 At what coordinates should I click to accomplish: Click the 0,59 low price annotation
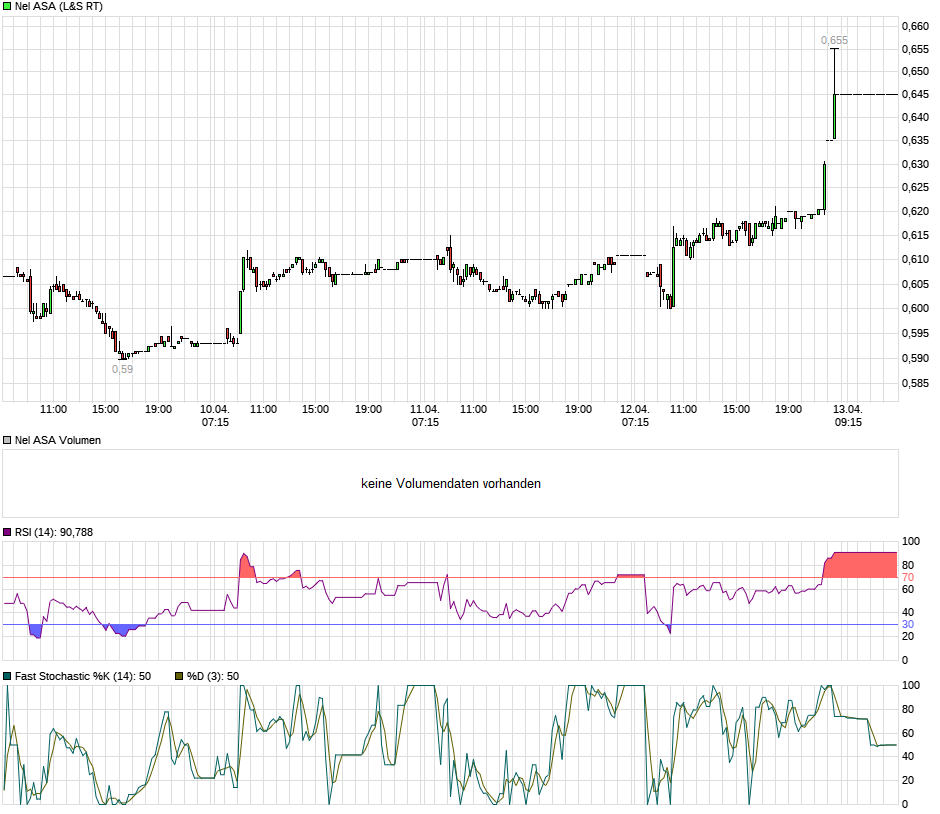[122, 369]
